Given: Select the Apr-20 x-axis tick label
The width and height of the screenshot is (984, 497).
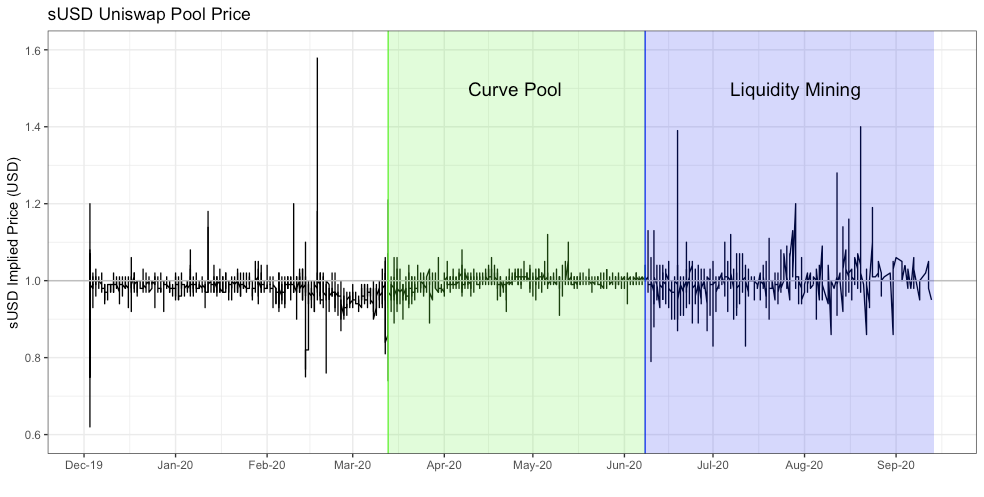Looking at the screenshot, I should coord(444,466).
